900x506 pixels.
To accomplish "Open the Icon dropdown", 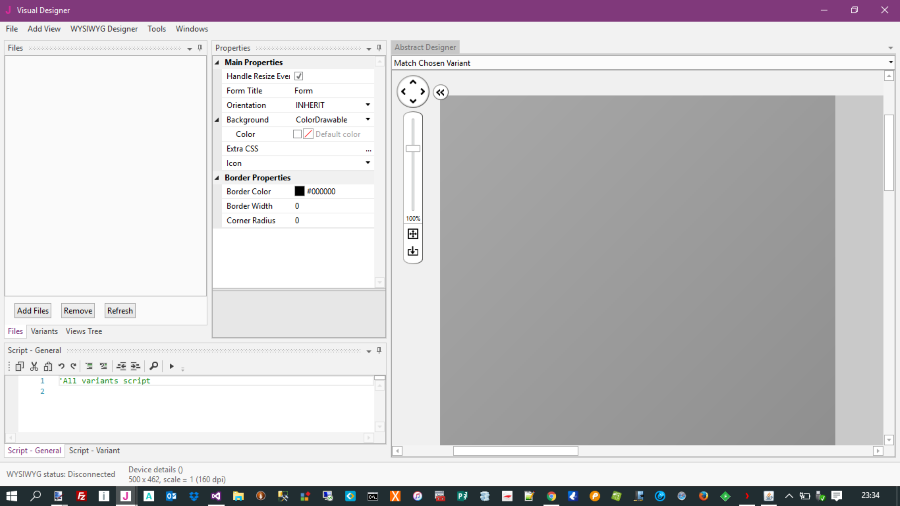I will point(368,163).
